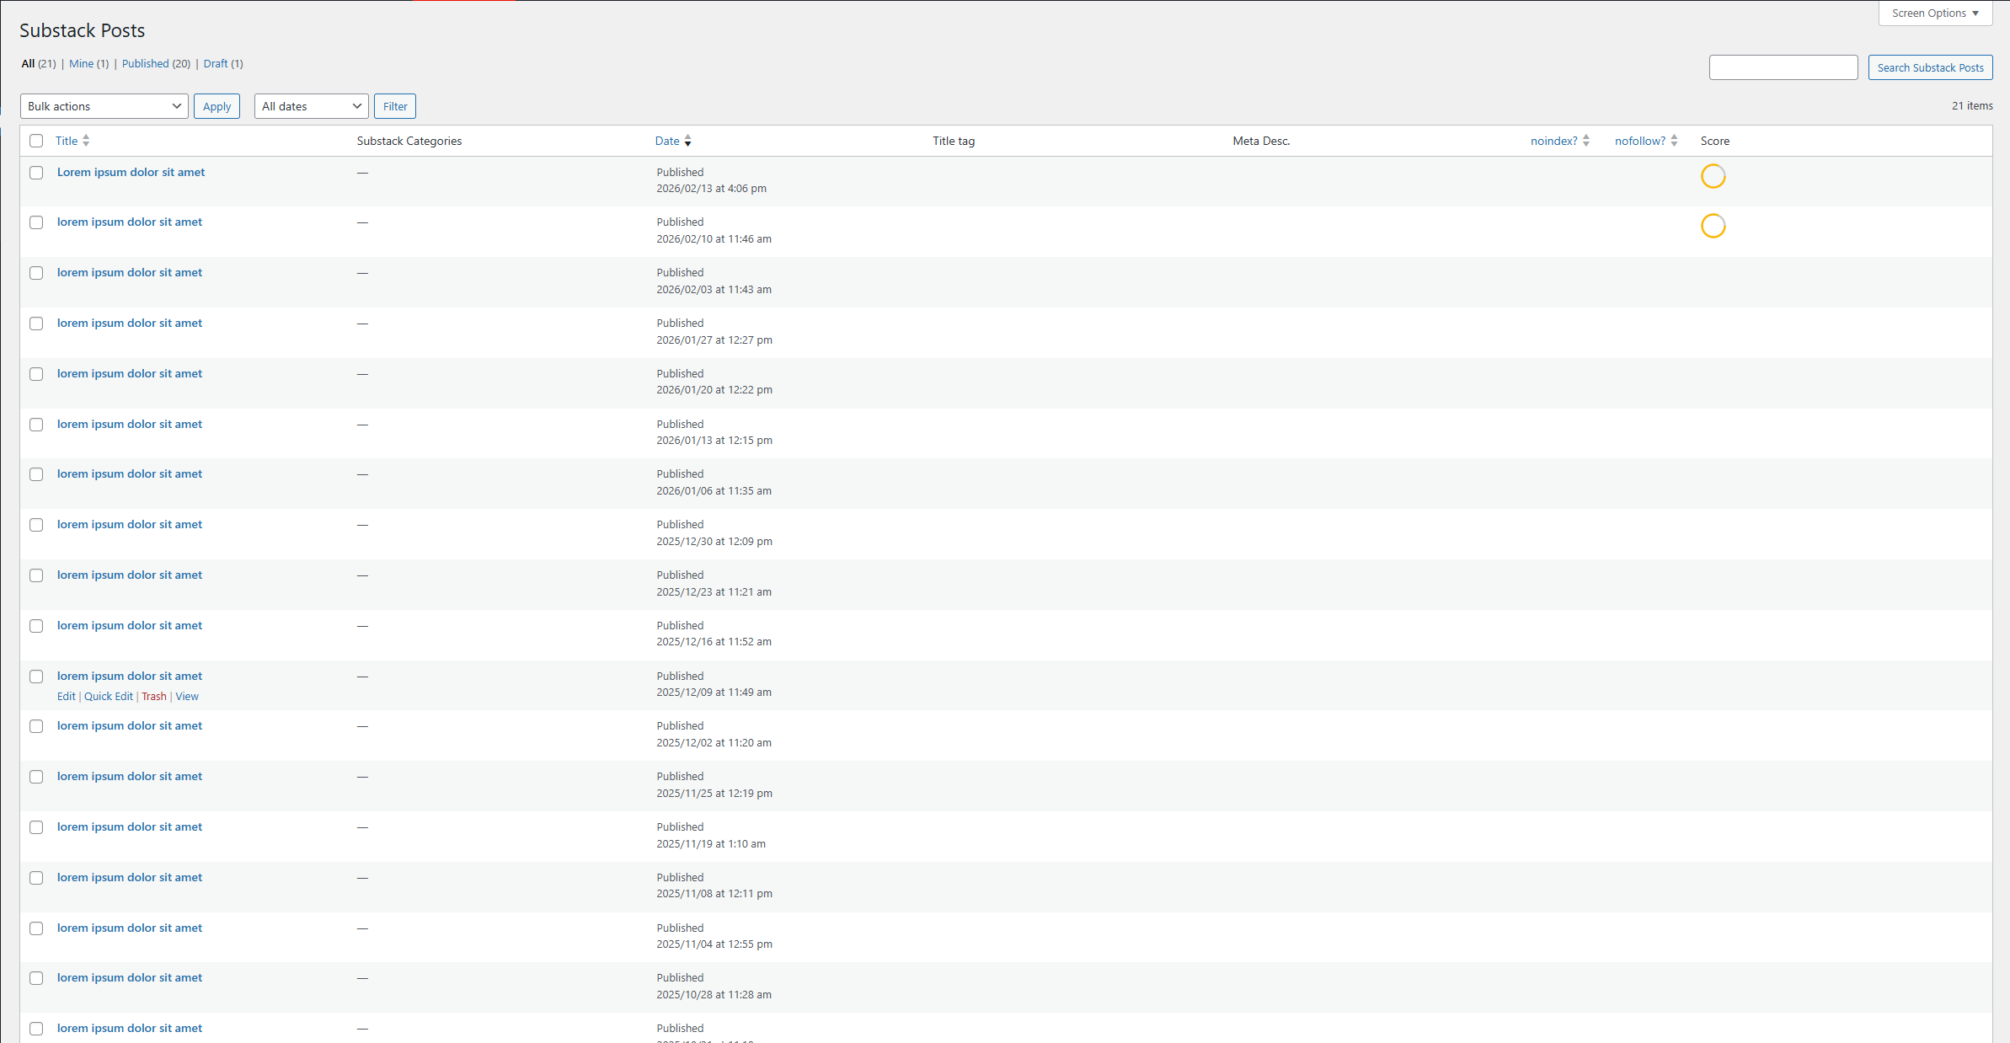Screen dimensions: 2010x1043
Task: Click the score circle for the 2026/02/13 post
Action: pyautogui.click(x=1712, y=176)
